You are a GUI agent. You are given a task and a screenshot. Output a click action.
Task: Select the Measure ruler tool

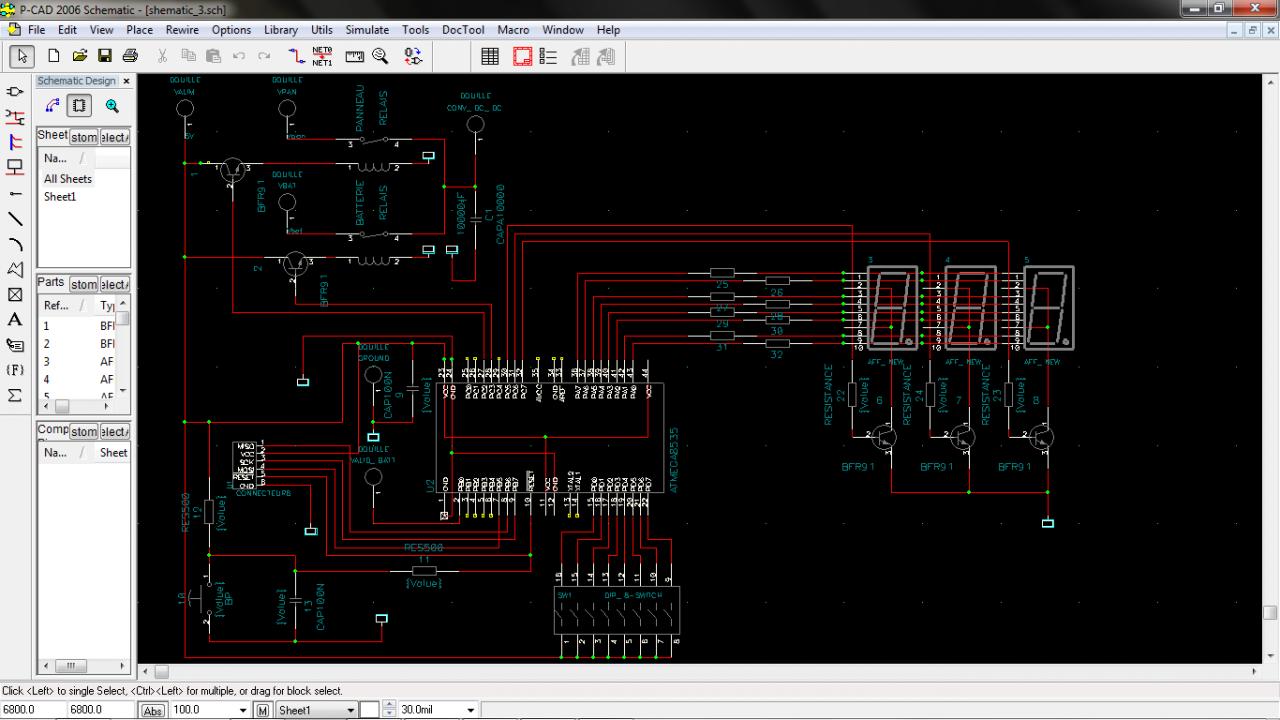coord(355,57)
